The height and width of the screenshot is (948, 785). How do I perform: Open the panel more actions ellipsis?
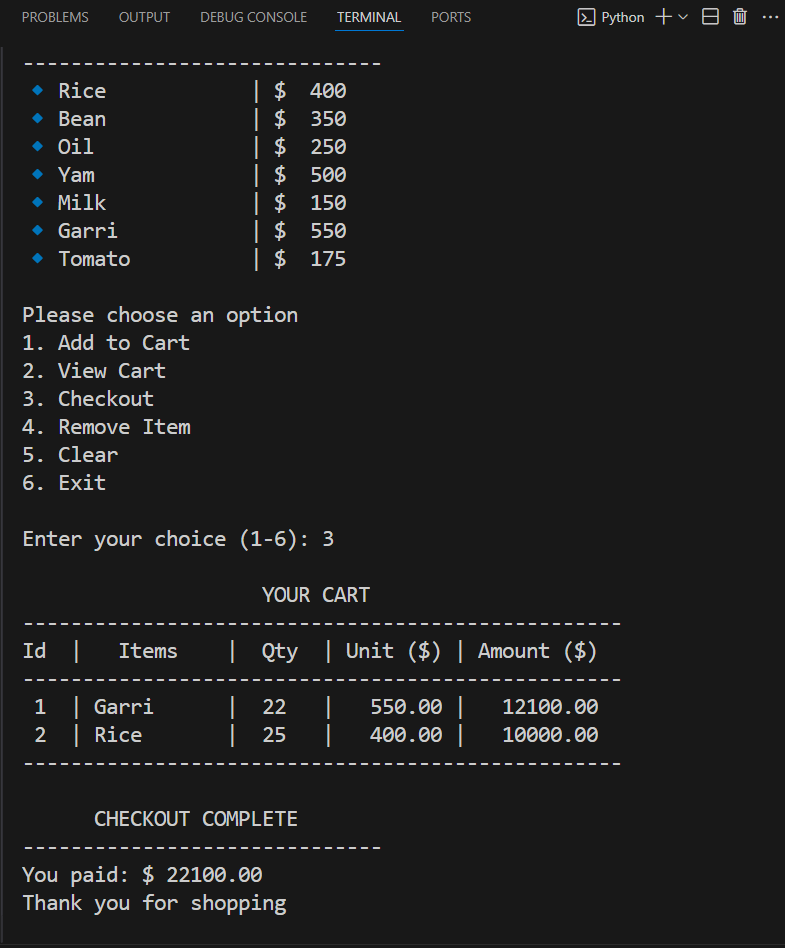[x=770, y=17]
